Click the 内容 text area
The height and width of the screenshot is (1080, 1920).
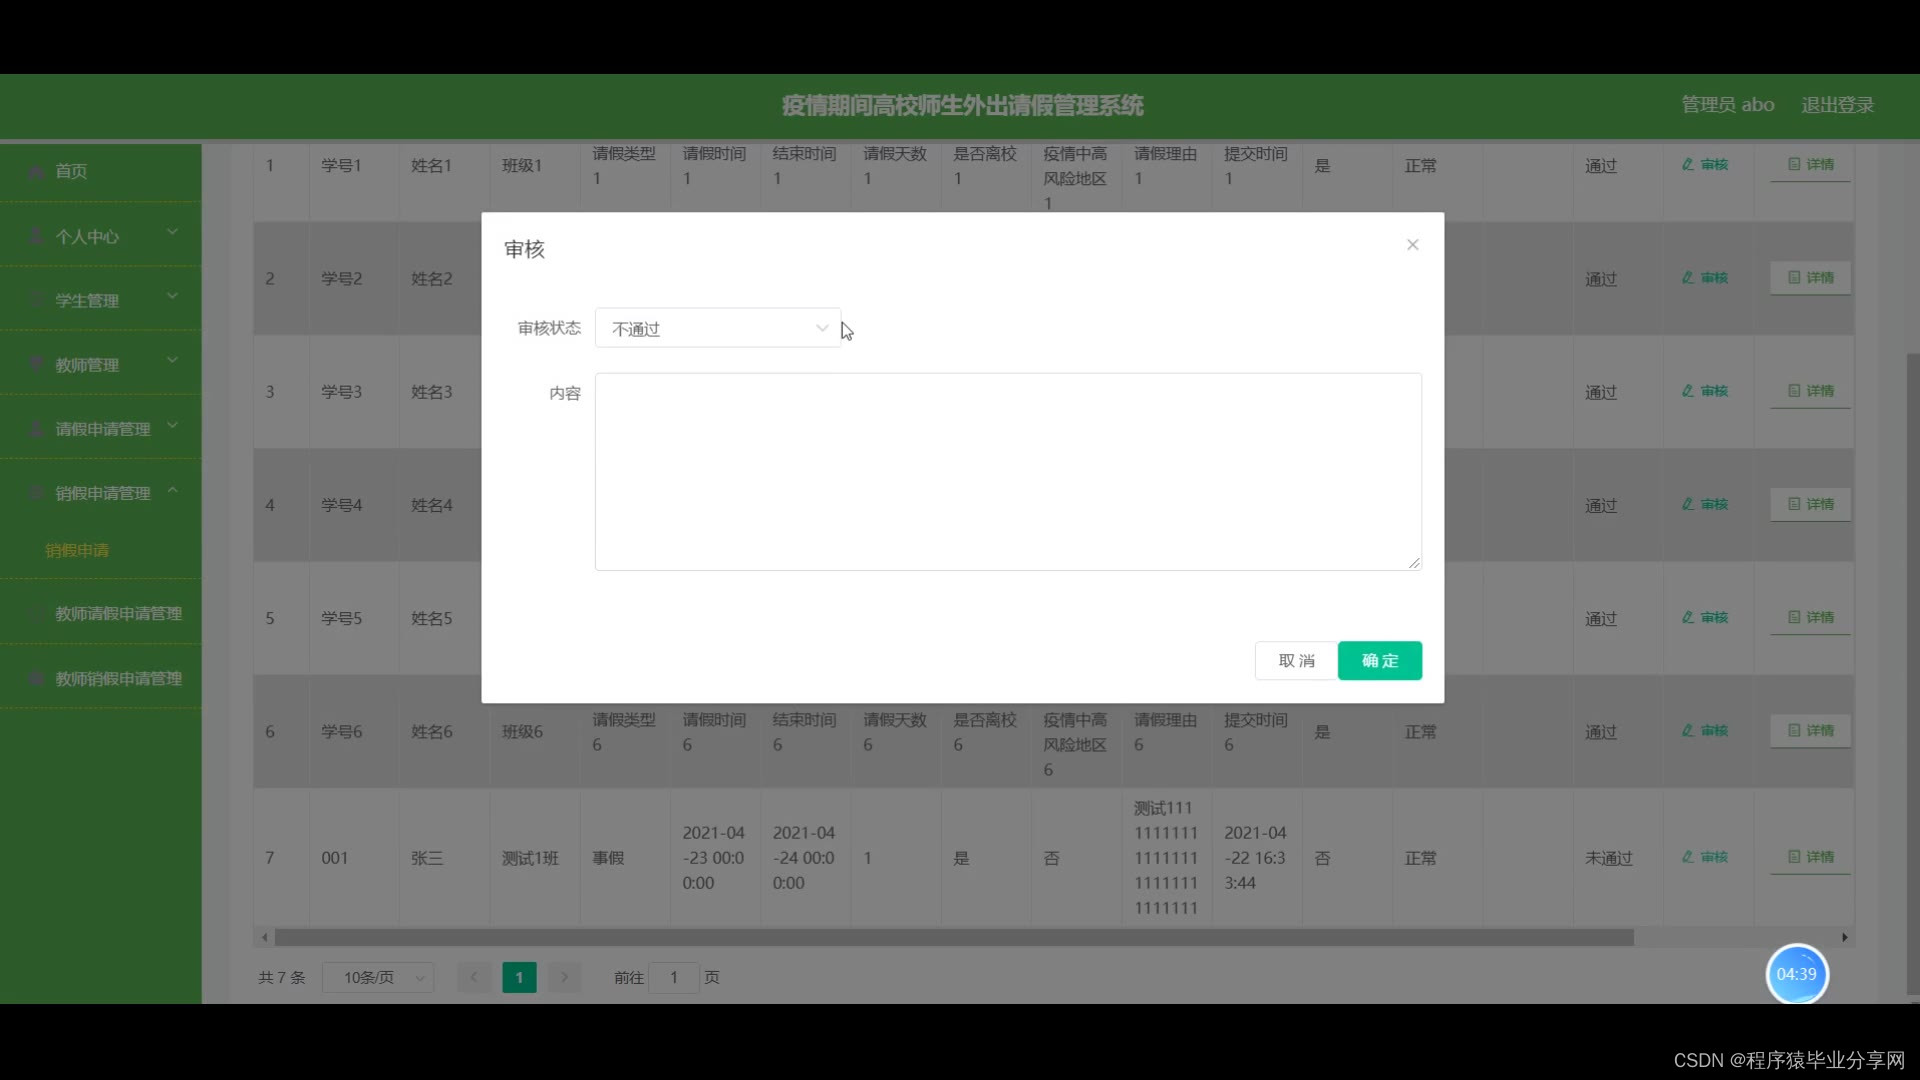tap(1008, 471)
